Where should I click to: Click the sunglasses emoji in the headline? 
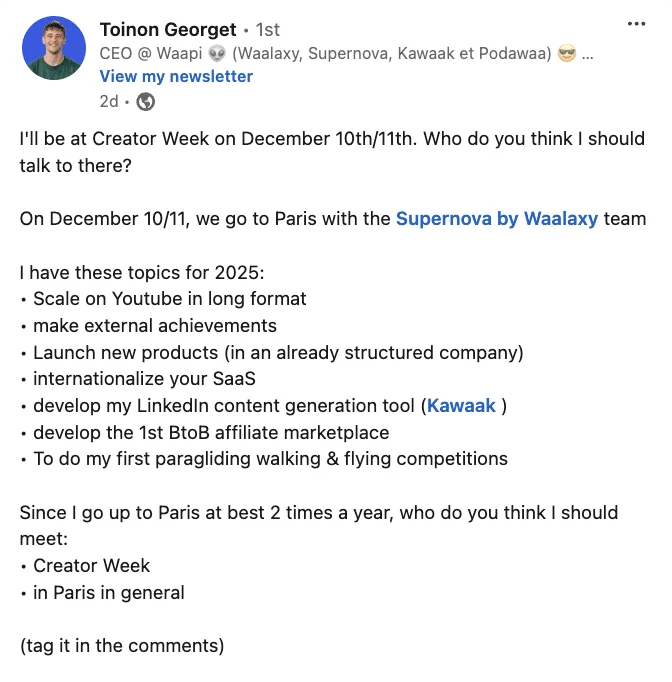(x=567, y=54)
